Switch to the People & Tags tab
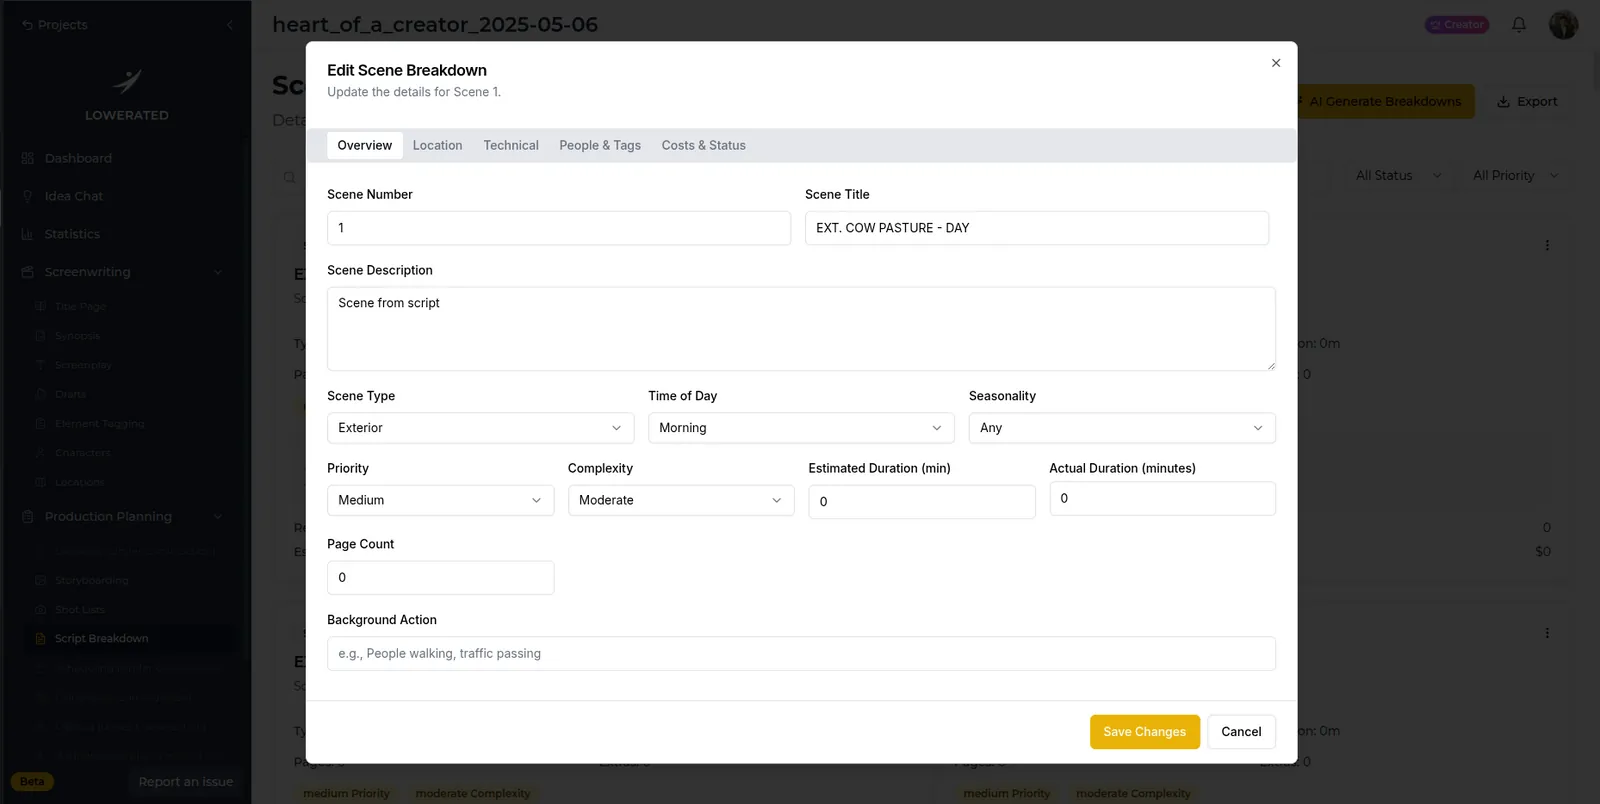Screen dimensions: 1600x804 (600, 146)
